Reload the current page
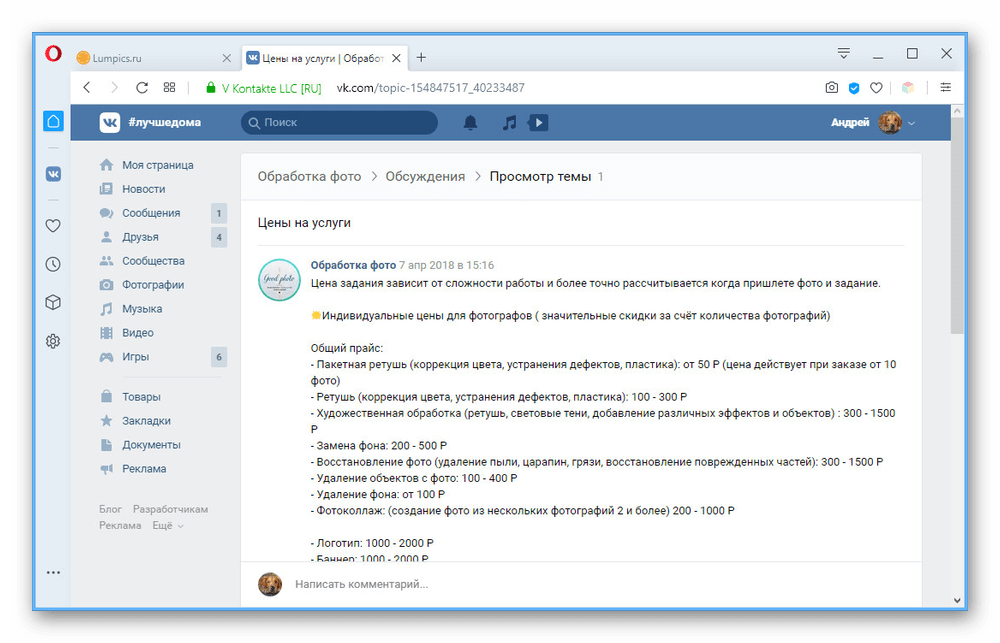 [x=142, y=87]
